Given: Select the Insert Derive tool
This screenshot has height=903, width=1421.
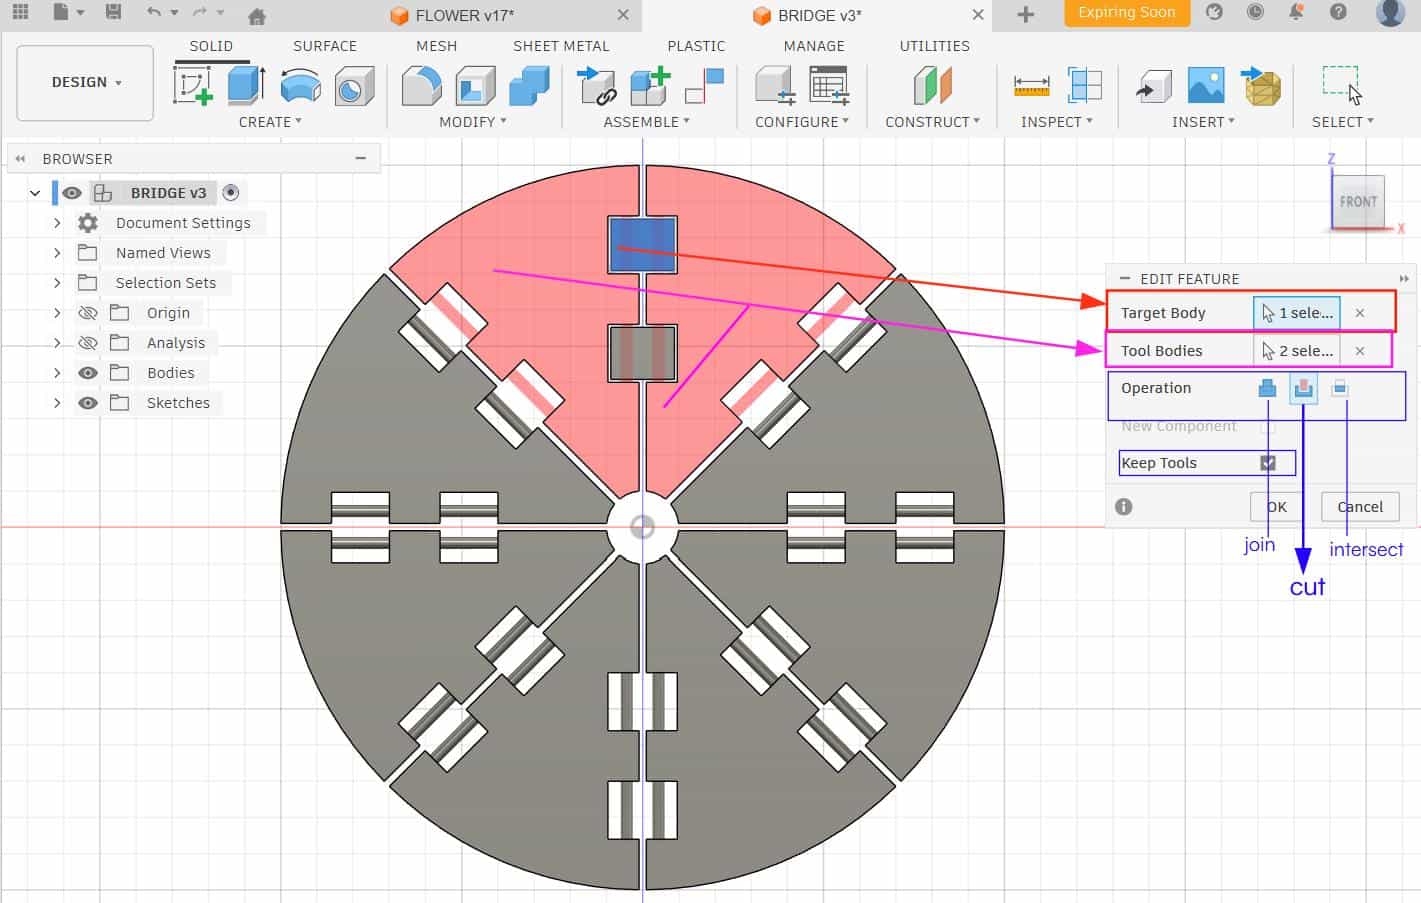Looking at the screenshot, I should tap(1153, 86).
